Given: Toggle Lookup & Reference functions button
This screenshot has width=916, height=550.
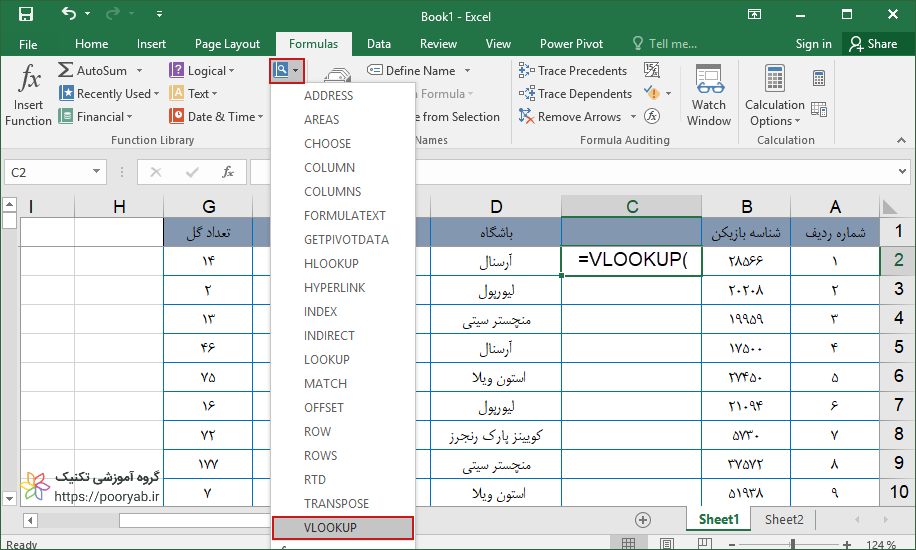Looking at the screenshot, I should (287, 71).
